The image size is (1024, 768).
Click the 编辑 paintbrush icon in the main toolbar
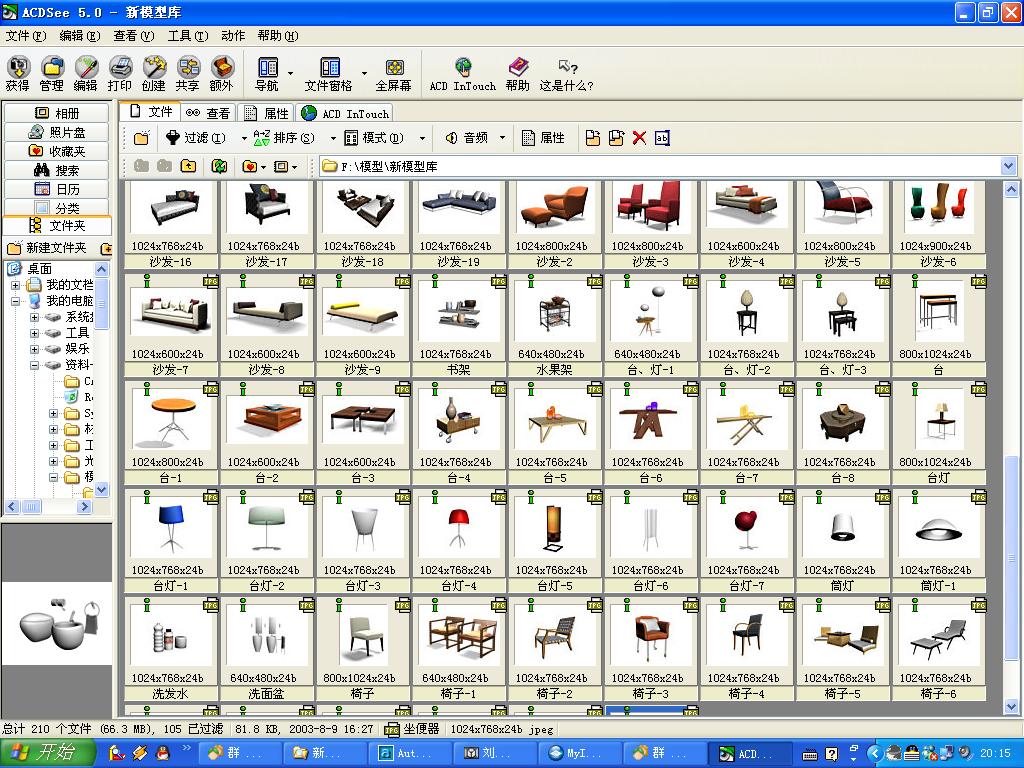pyautogui.click(x=86, y=73)
